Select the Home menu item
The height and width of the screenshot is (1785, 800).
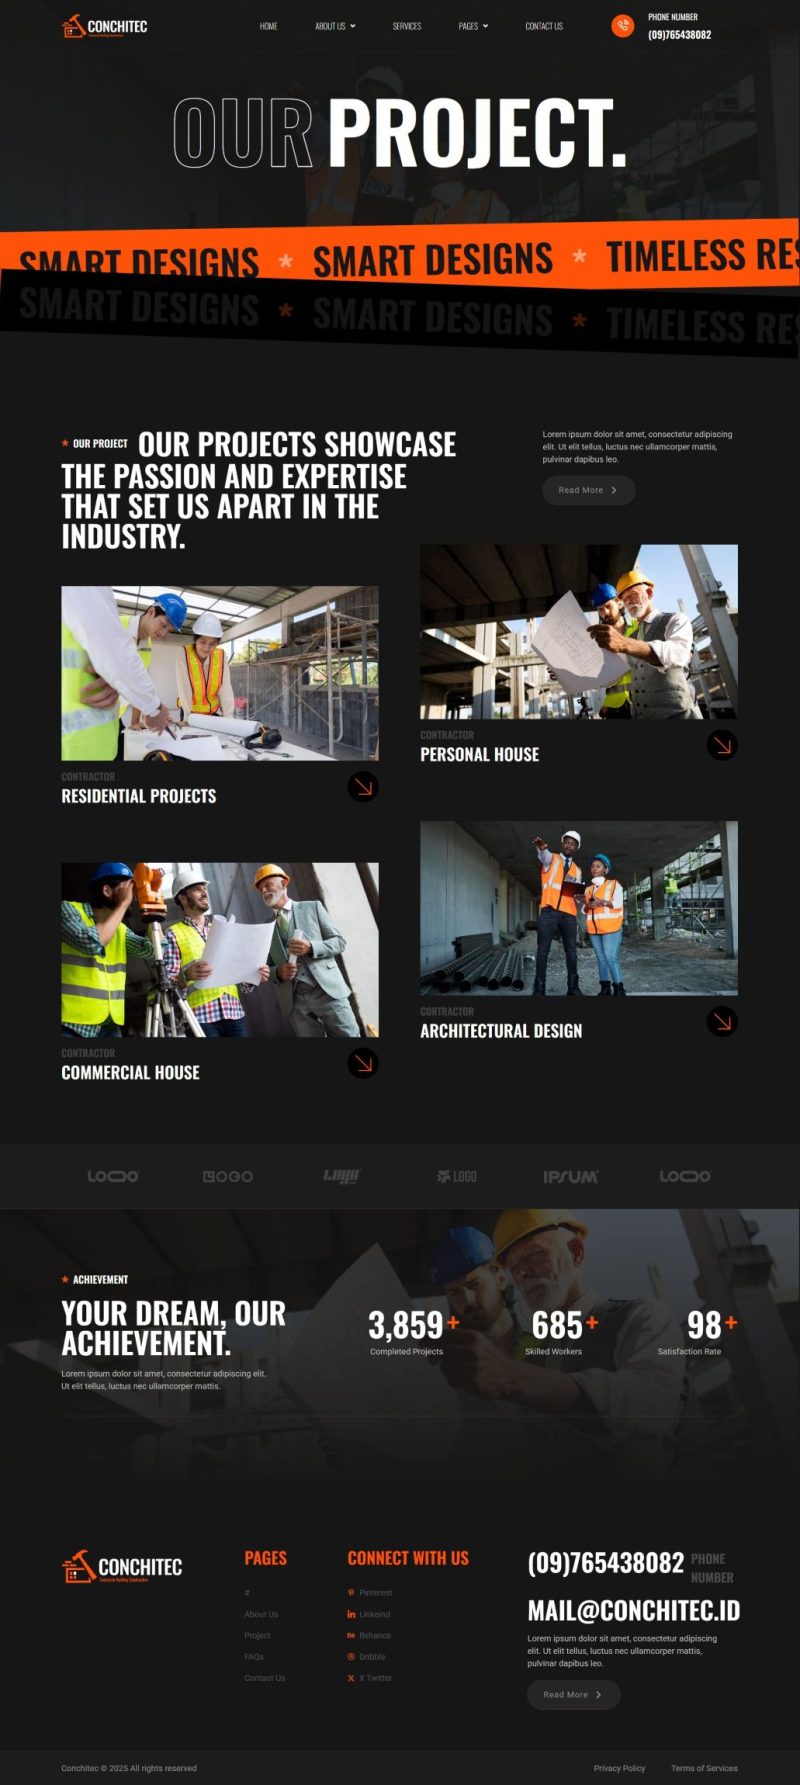[269, 26]
